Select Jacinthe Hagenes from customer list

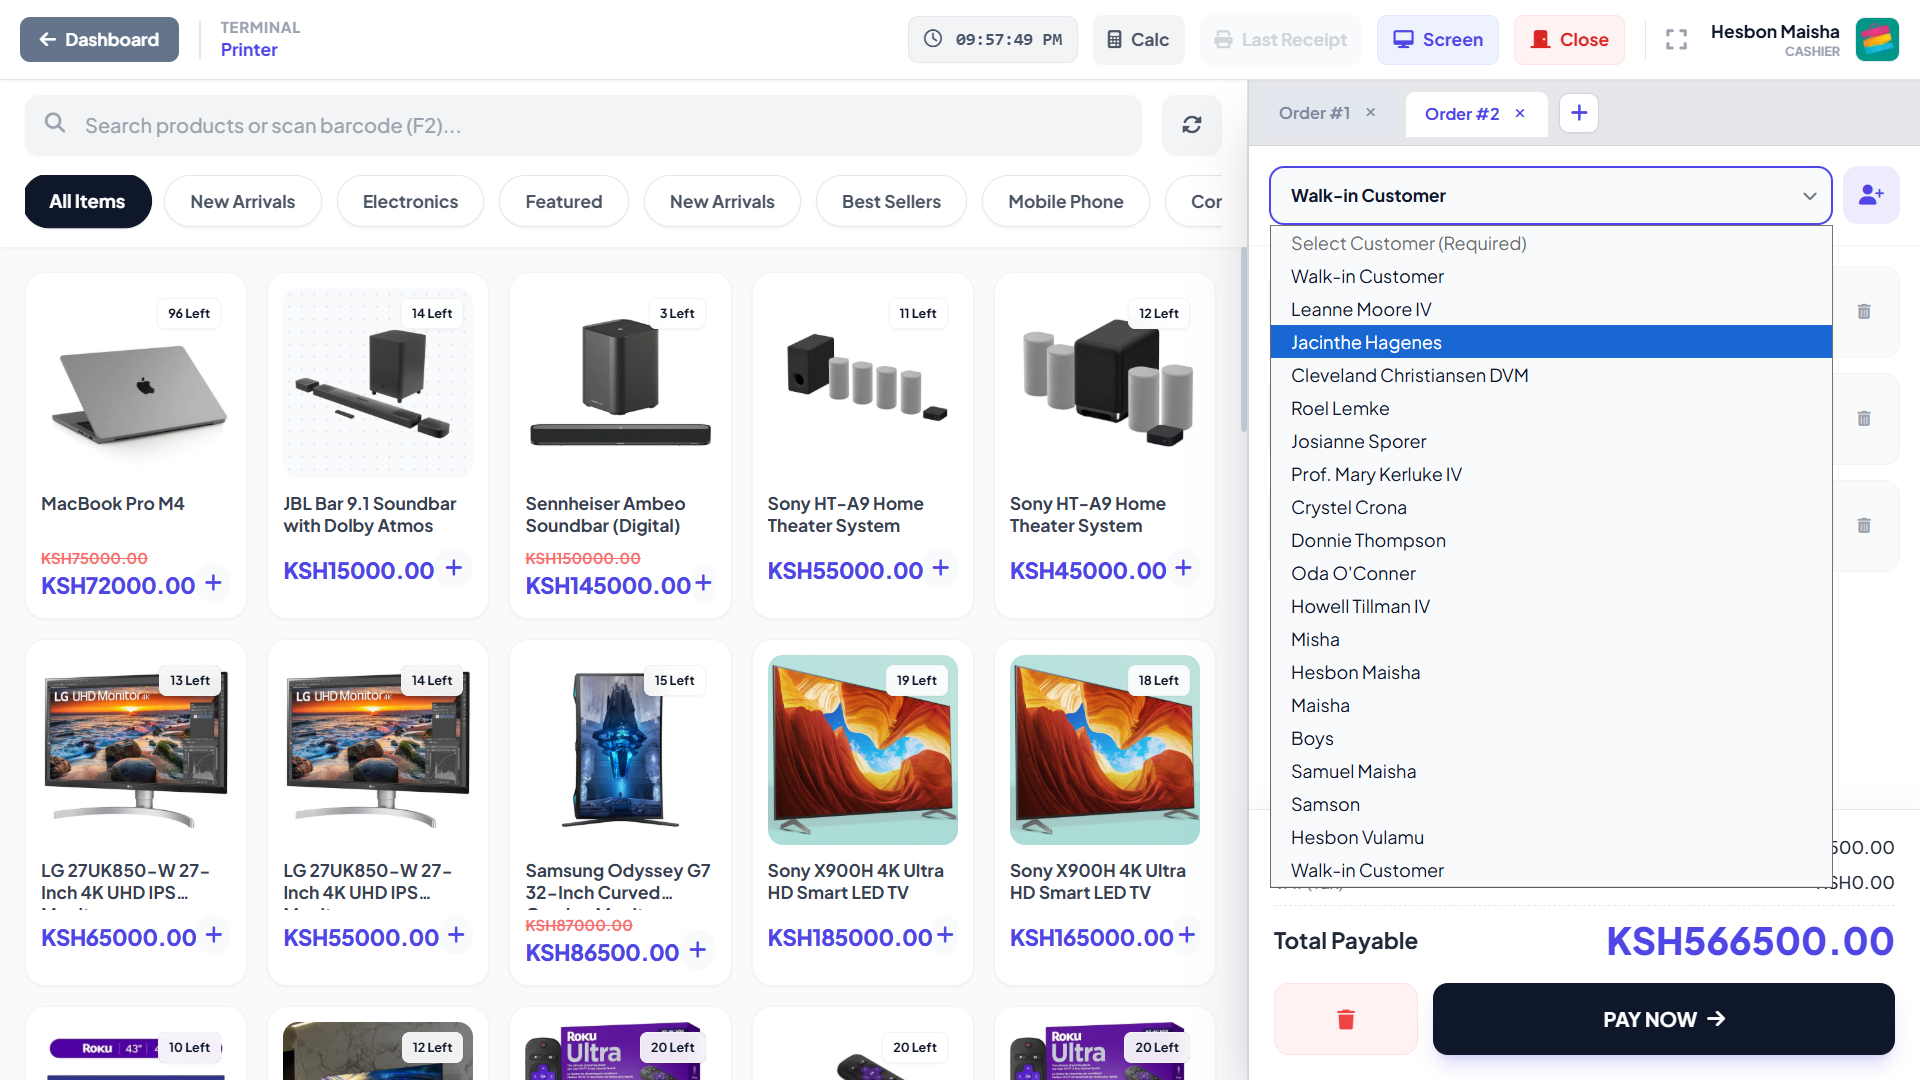point(1550,342)
